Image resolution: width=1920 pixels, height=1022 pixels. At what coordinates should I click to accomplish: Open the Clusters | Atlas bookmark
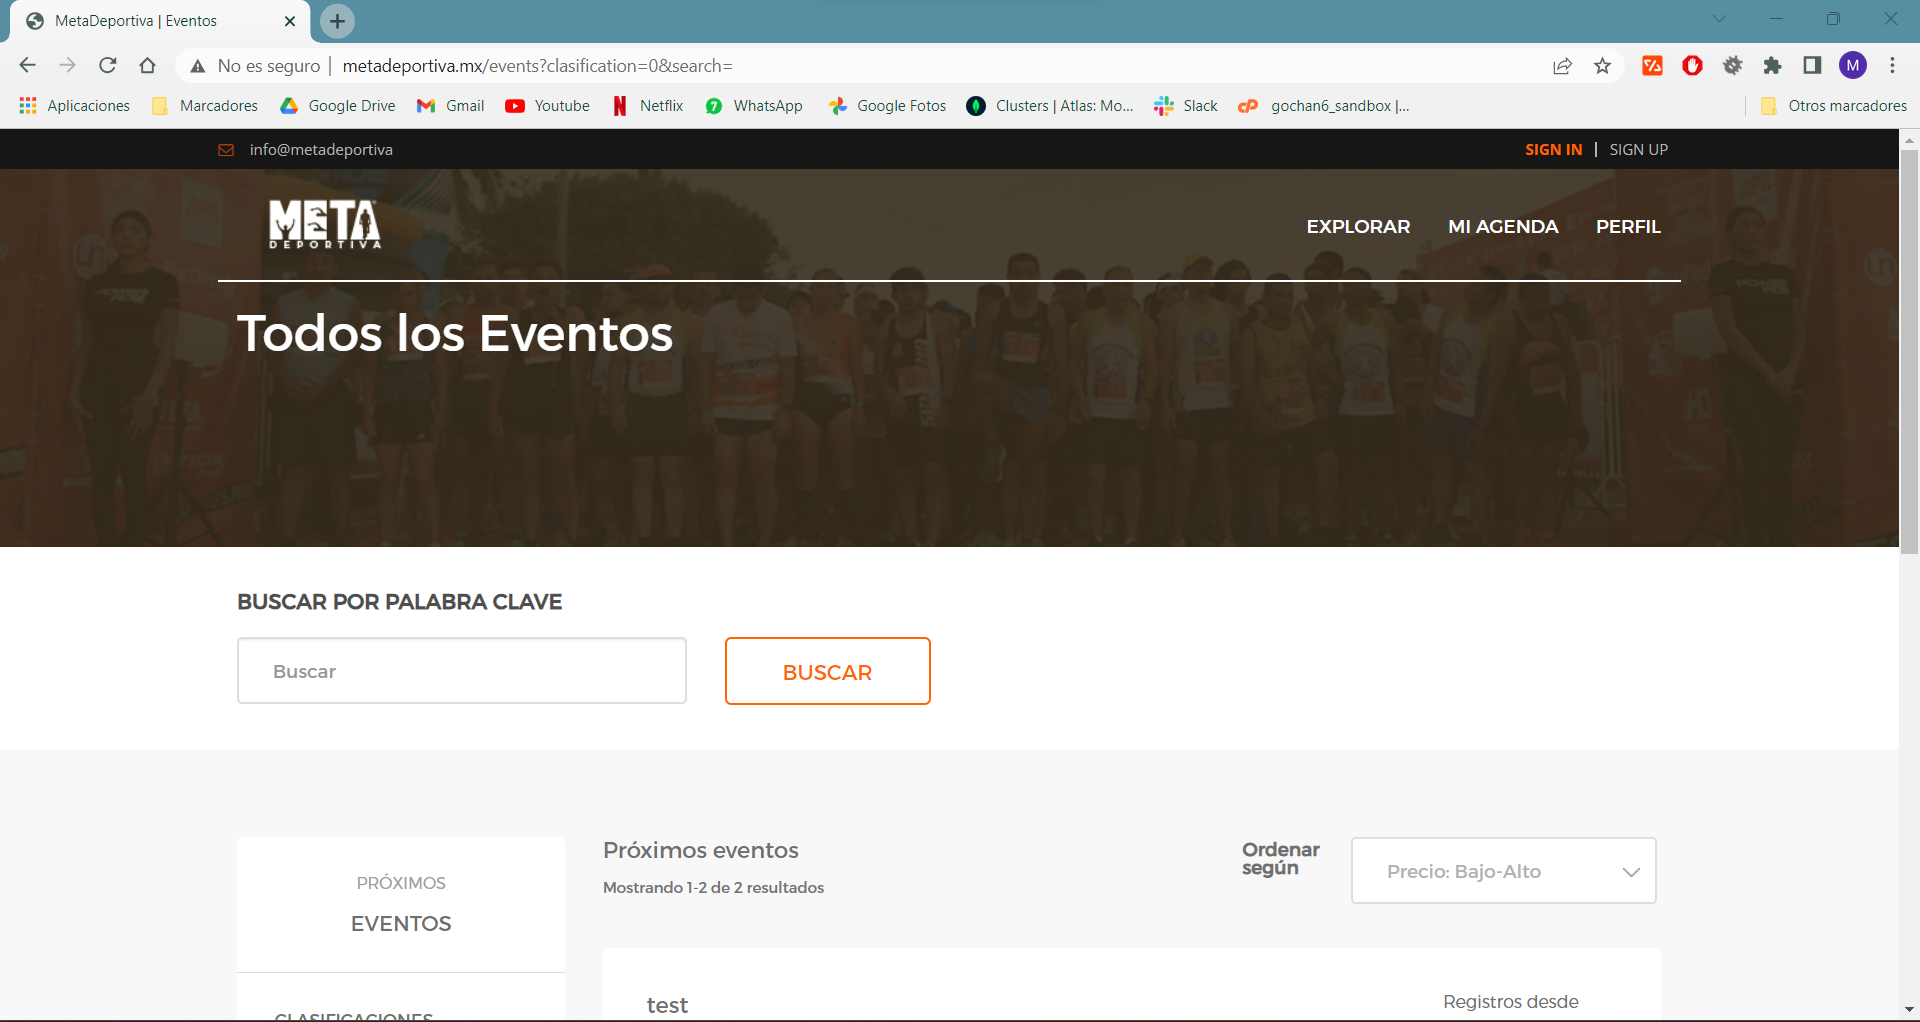tap(1050, 106)
